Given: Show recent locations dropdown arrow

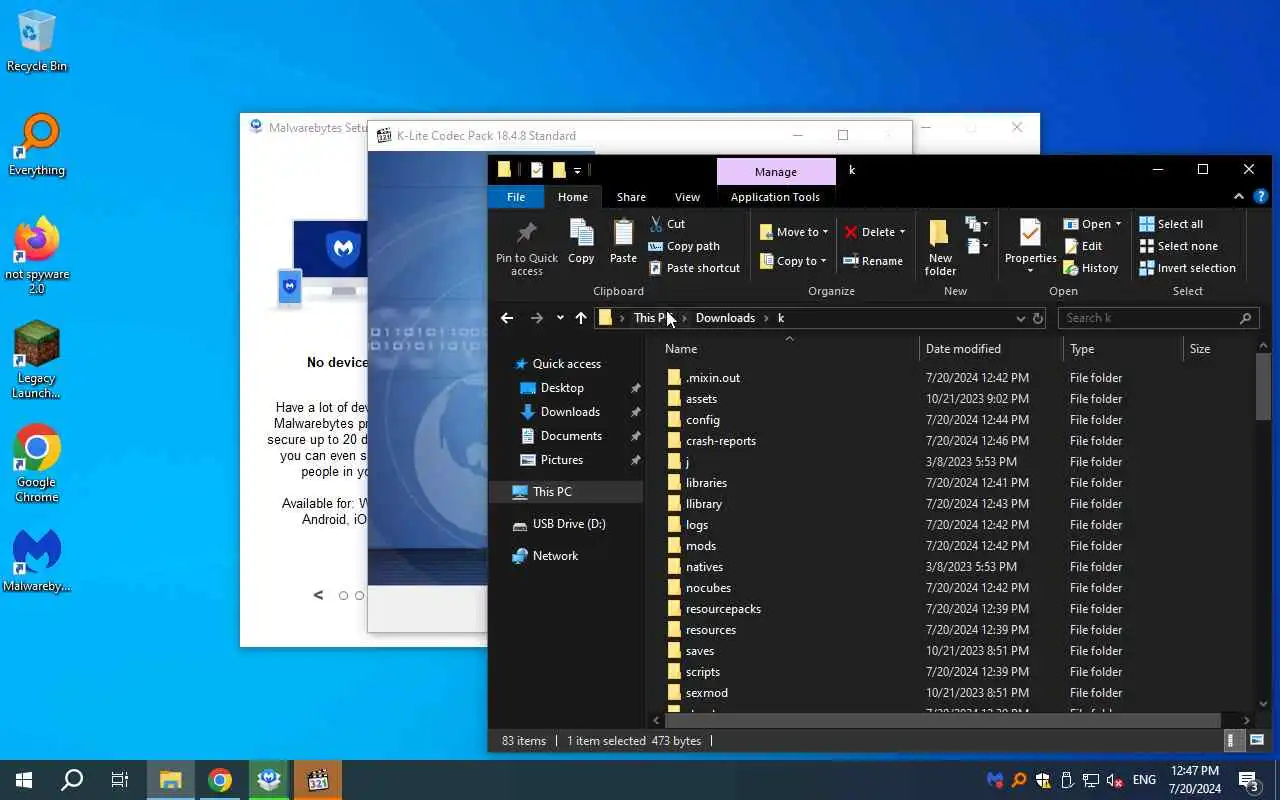Looking at the screenshot, I should coord(560,318).
